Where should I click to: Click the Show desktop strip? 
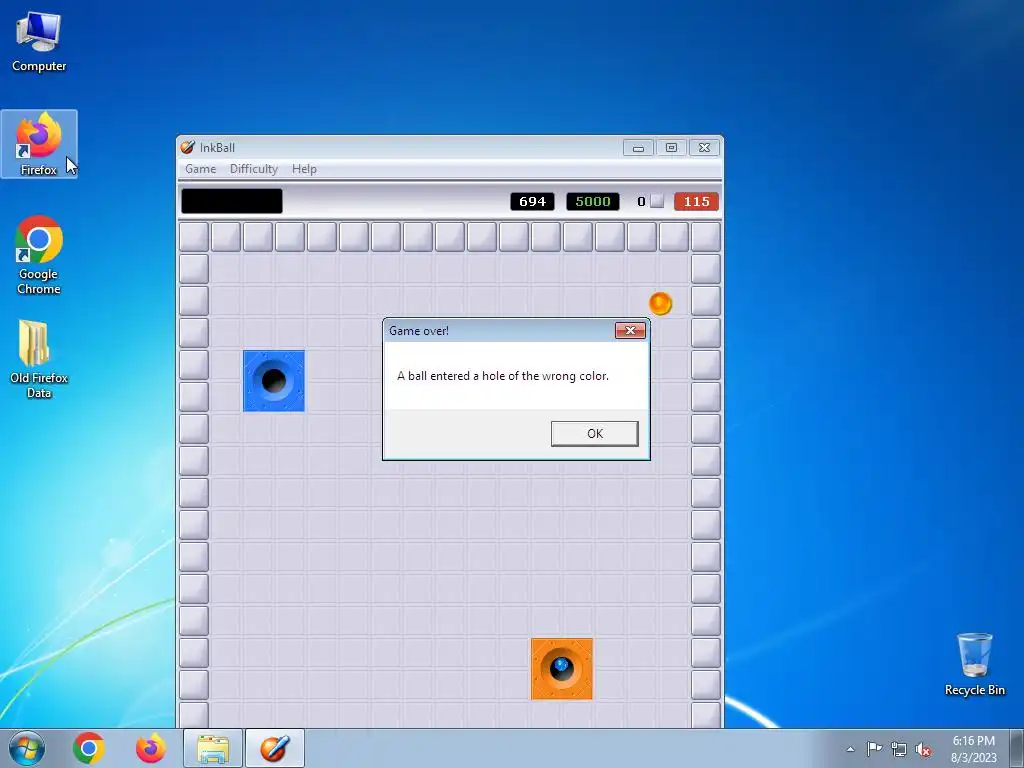pos(1017,748)
